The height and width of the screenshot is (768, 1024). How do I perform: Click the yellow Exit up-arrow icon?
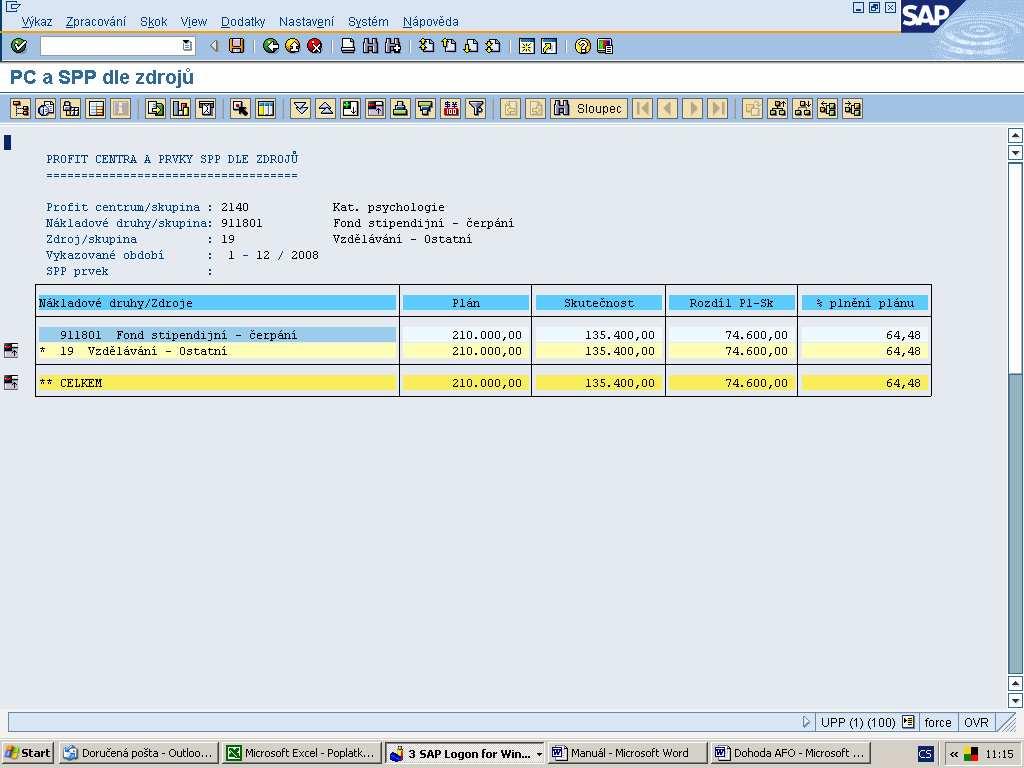coord(293,46)
